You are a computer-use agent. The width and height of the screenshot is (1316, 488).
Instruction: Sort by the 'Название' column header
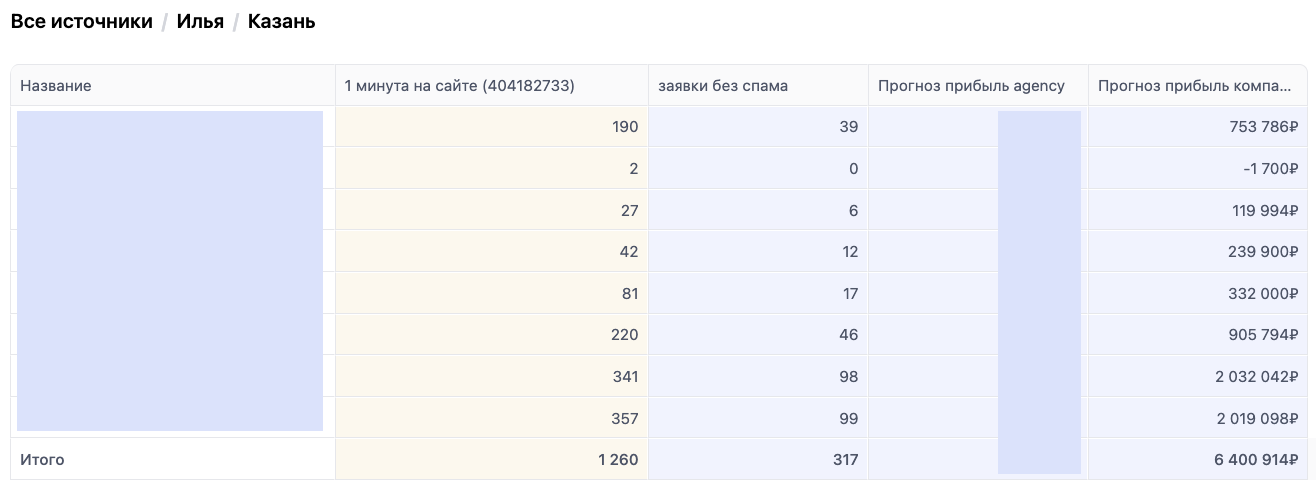tap(56, 86)
